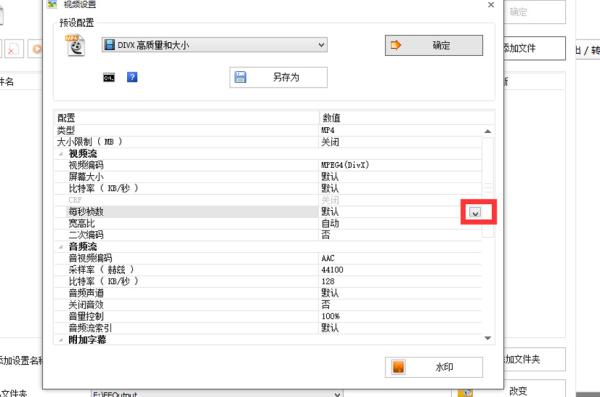Open the blue question mark help icon
Image resolution: width=600 pixels, height=397 pixels.
132,77
